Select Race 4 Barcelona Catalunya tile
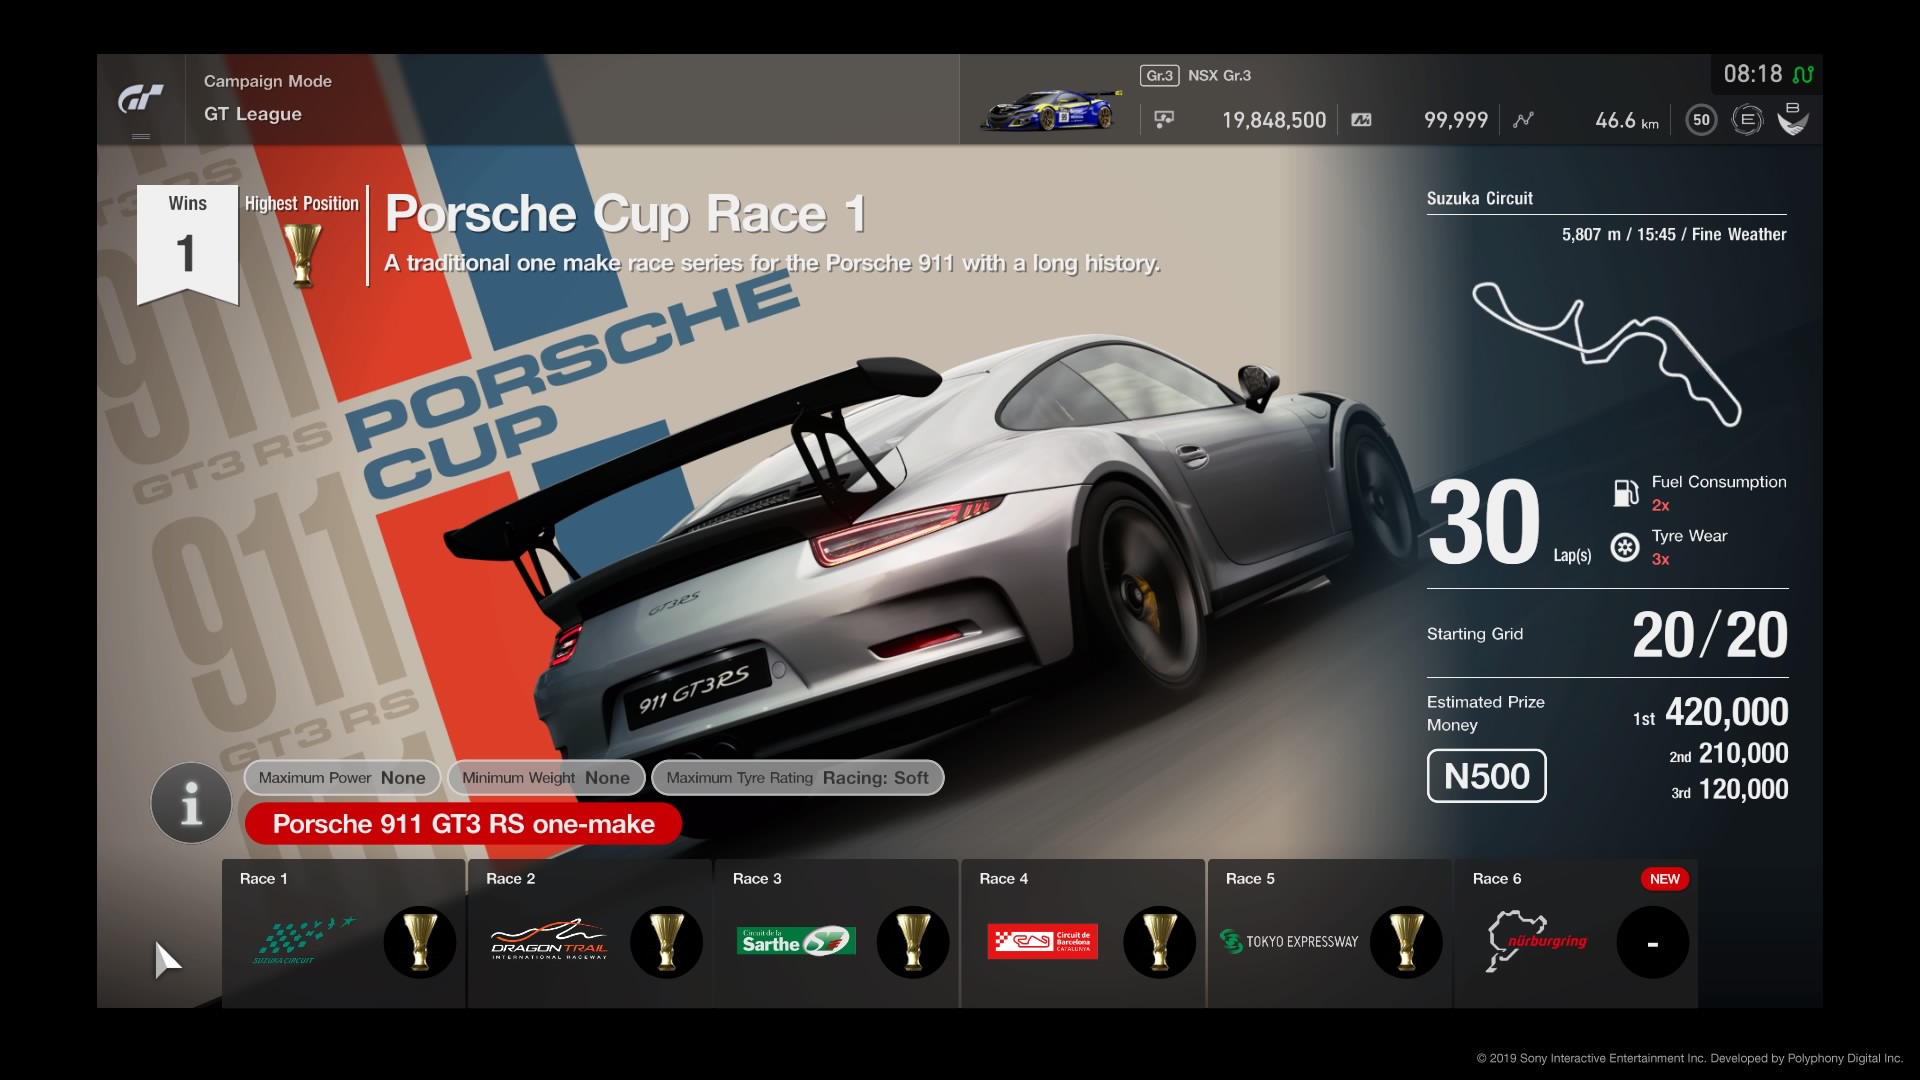Viewport: 1920px width, 1080px height. click(x=1083, y=934)
